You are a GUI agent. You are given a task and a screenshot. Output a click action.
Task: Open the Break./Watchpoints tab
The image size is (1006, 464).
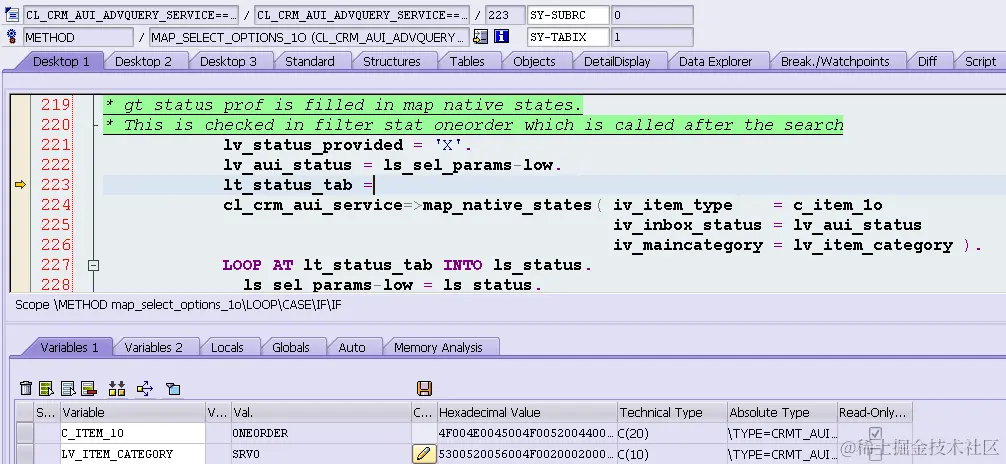click(835, 62)
